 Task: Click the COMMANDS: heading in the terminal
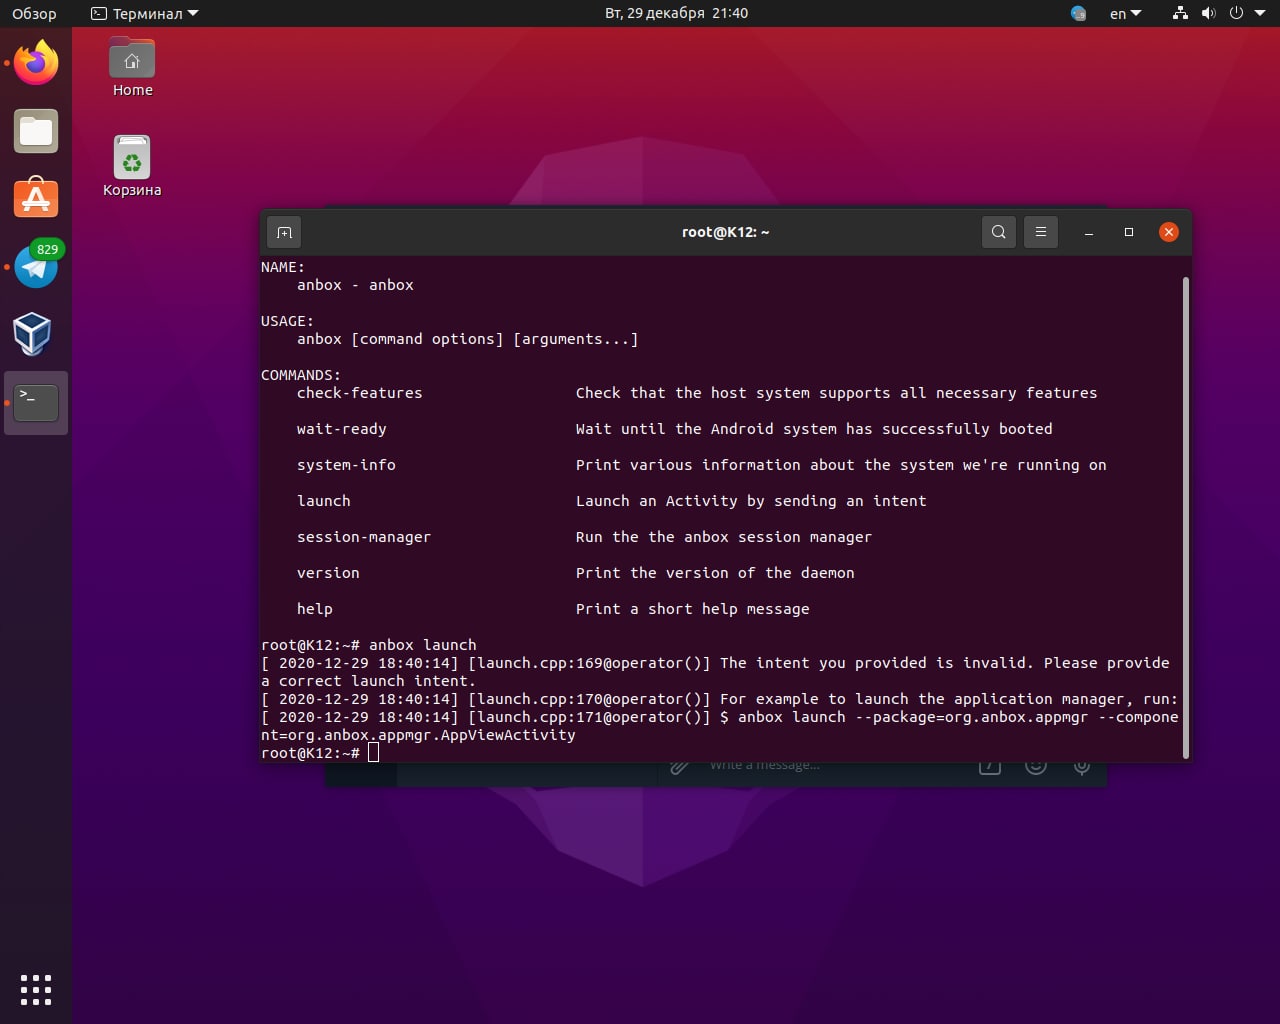[301, 375]
